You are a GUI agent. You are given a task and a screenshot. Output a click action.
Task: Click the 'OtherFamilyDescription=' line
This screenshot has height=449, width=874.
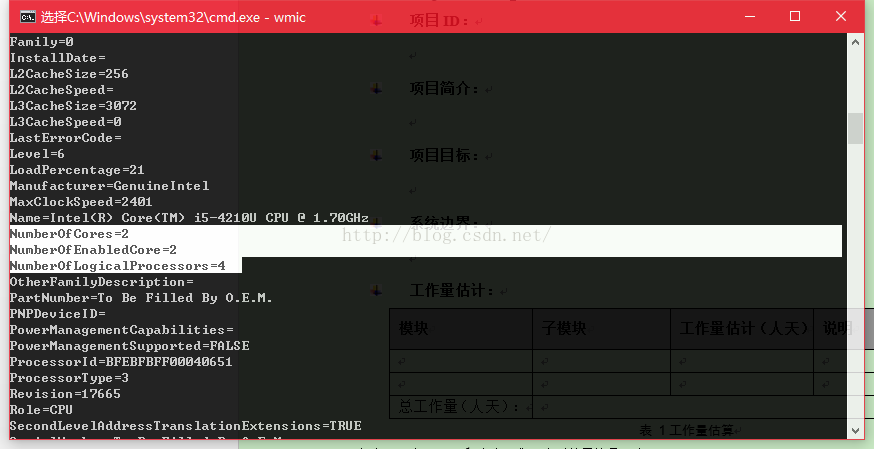point(101,282)
